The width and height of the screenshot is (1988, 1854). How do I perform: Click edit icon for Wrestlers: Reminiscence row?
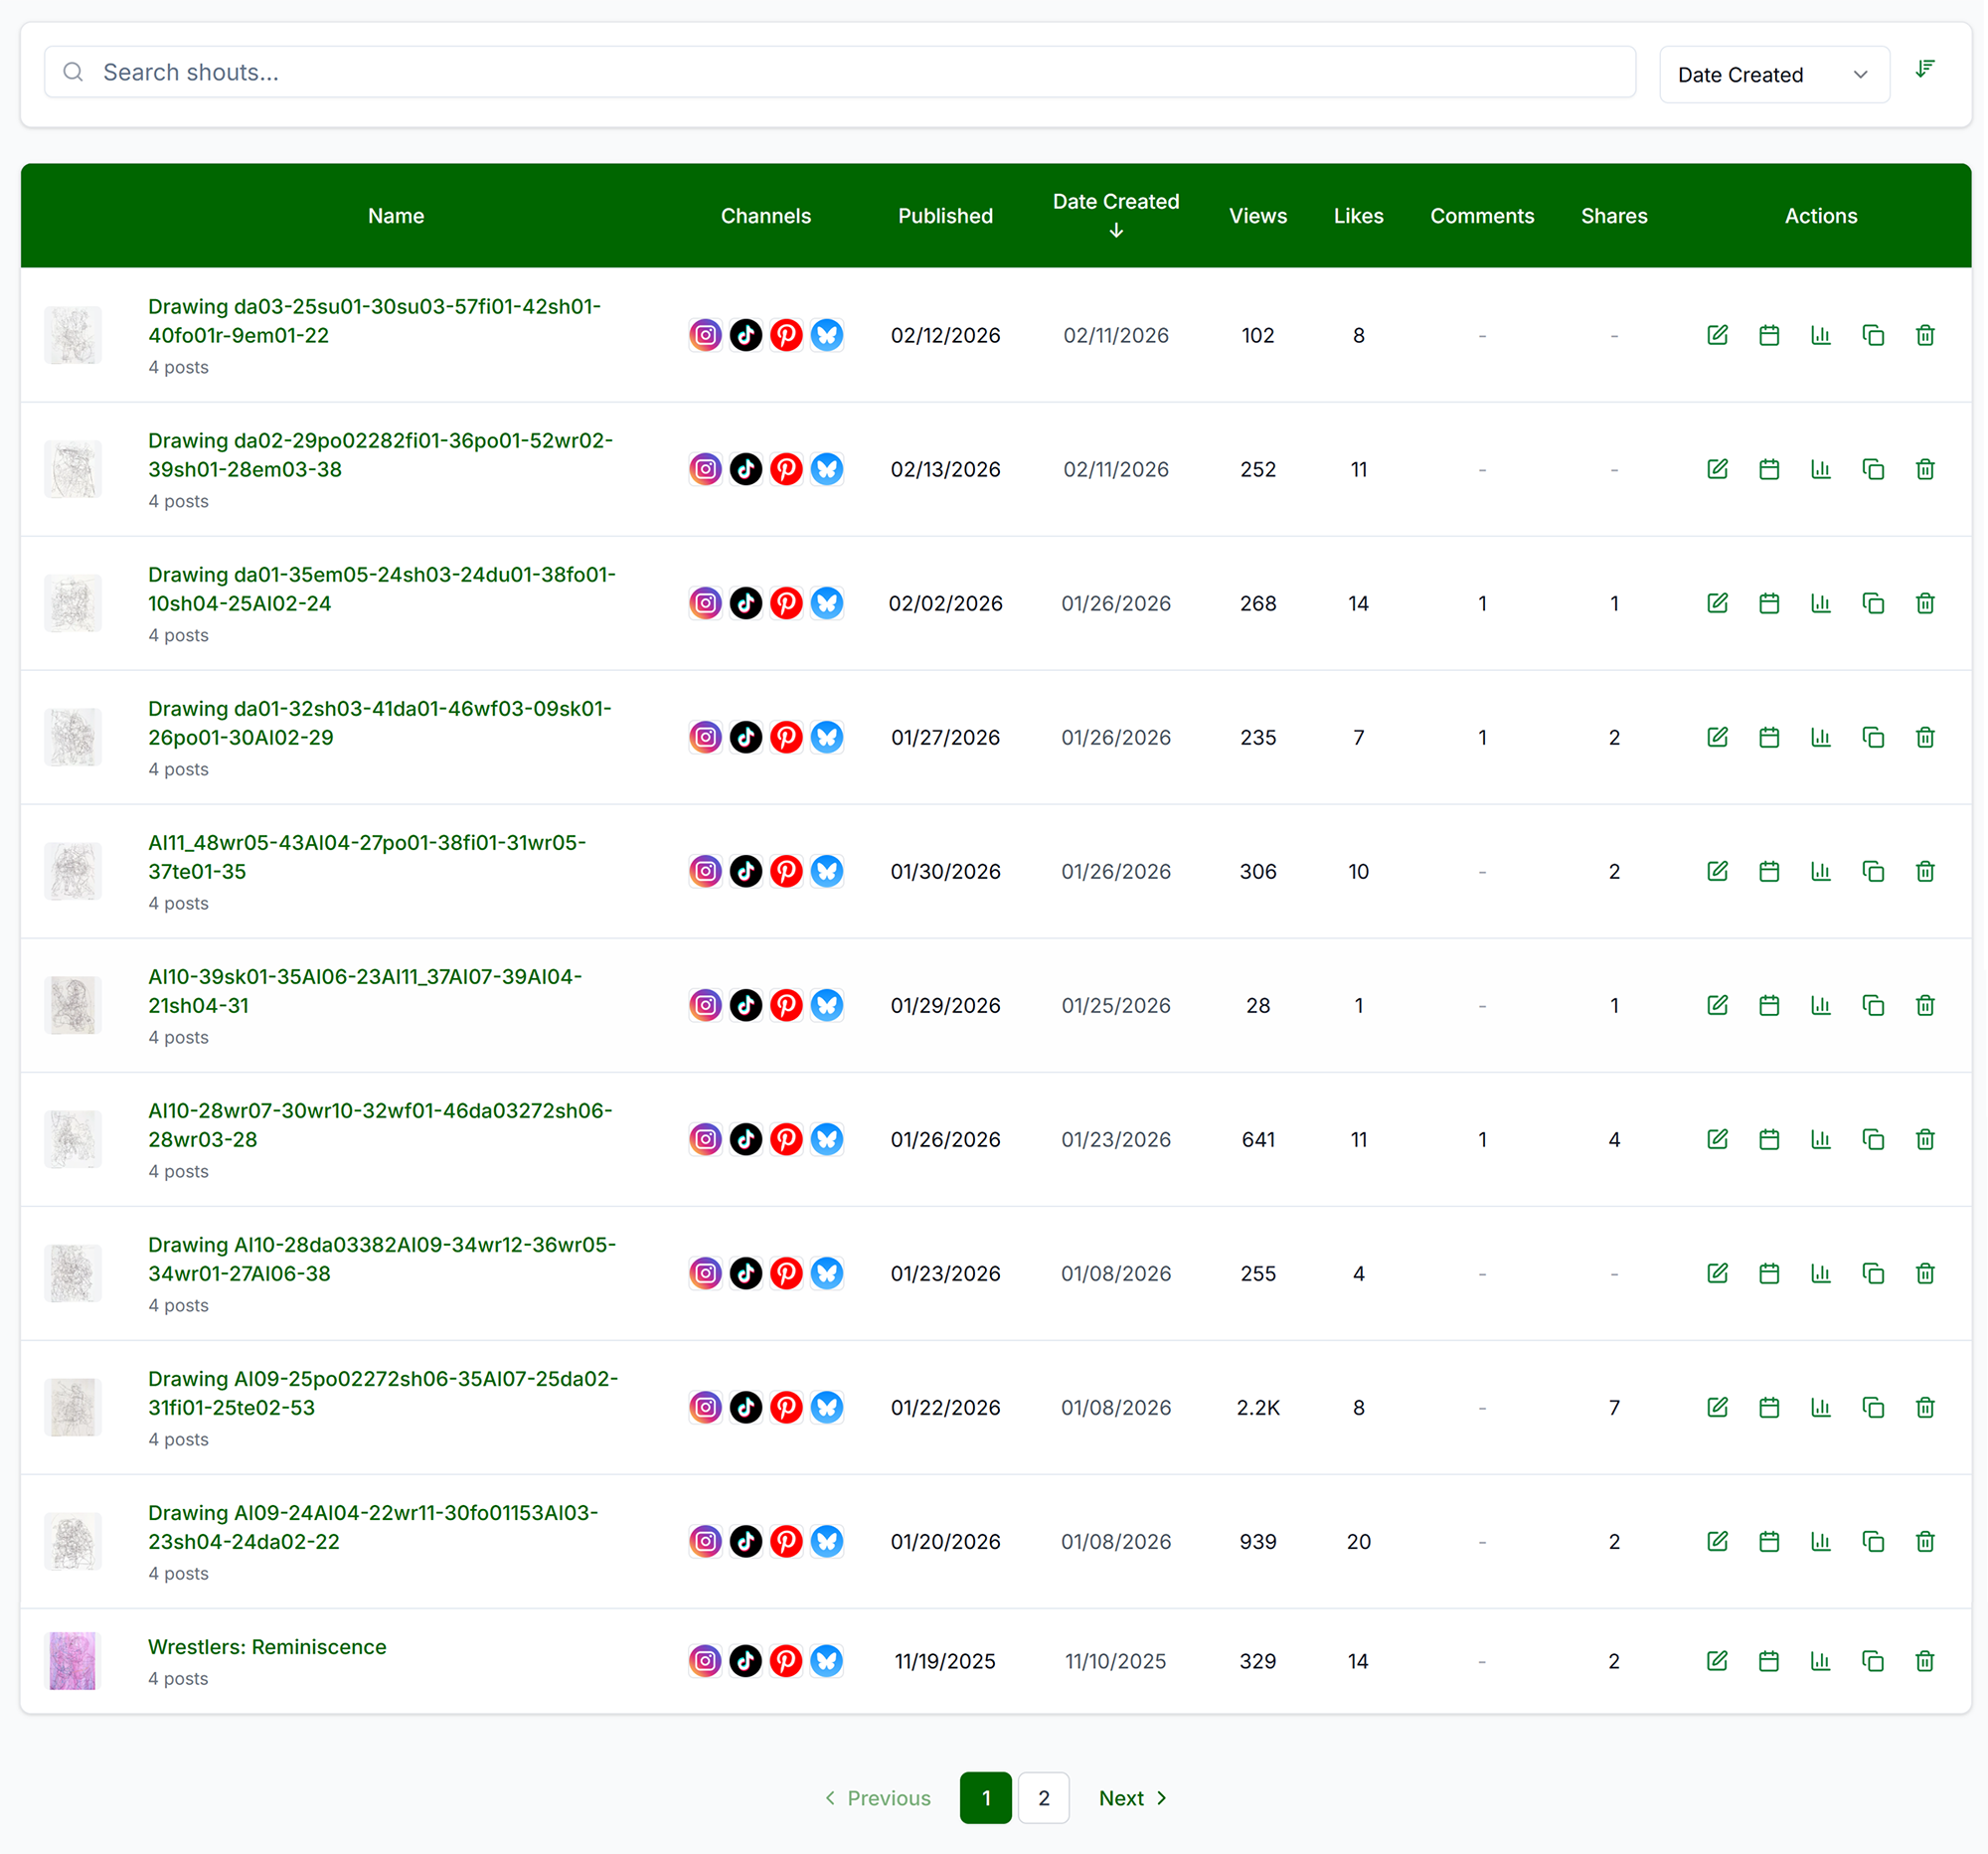pyautogui.click(x=1716, y=1661)
